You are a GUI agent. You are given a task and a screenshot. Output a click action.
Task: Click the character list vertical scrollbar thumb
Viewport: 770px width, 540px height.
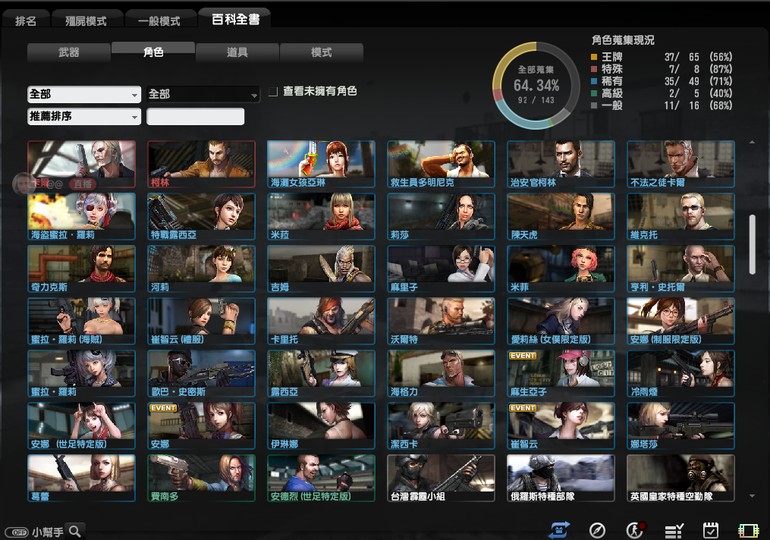[x=752, y=244]
